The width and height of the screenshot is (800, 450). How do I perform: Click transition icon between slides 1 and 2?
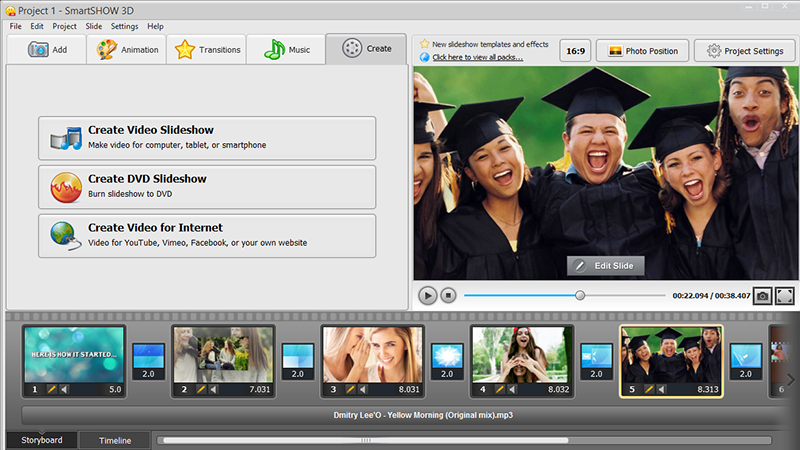click(x=148, y=361)
